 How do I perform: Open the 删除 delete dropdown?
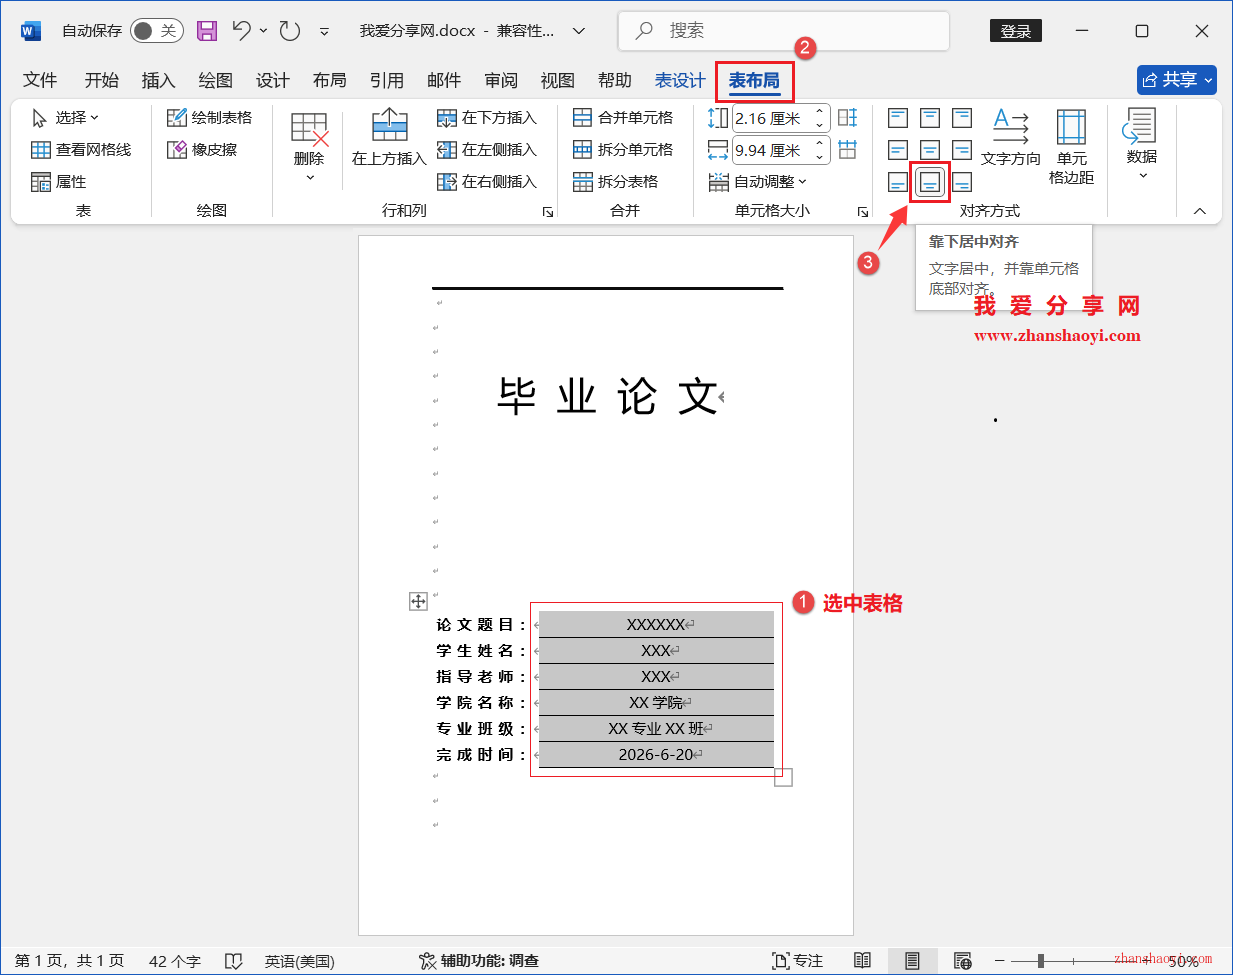point(309,146)
